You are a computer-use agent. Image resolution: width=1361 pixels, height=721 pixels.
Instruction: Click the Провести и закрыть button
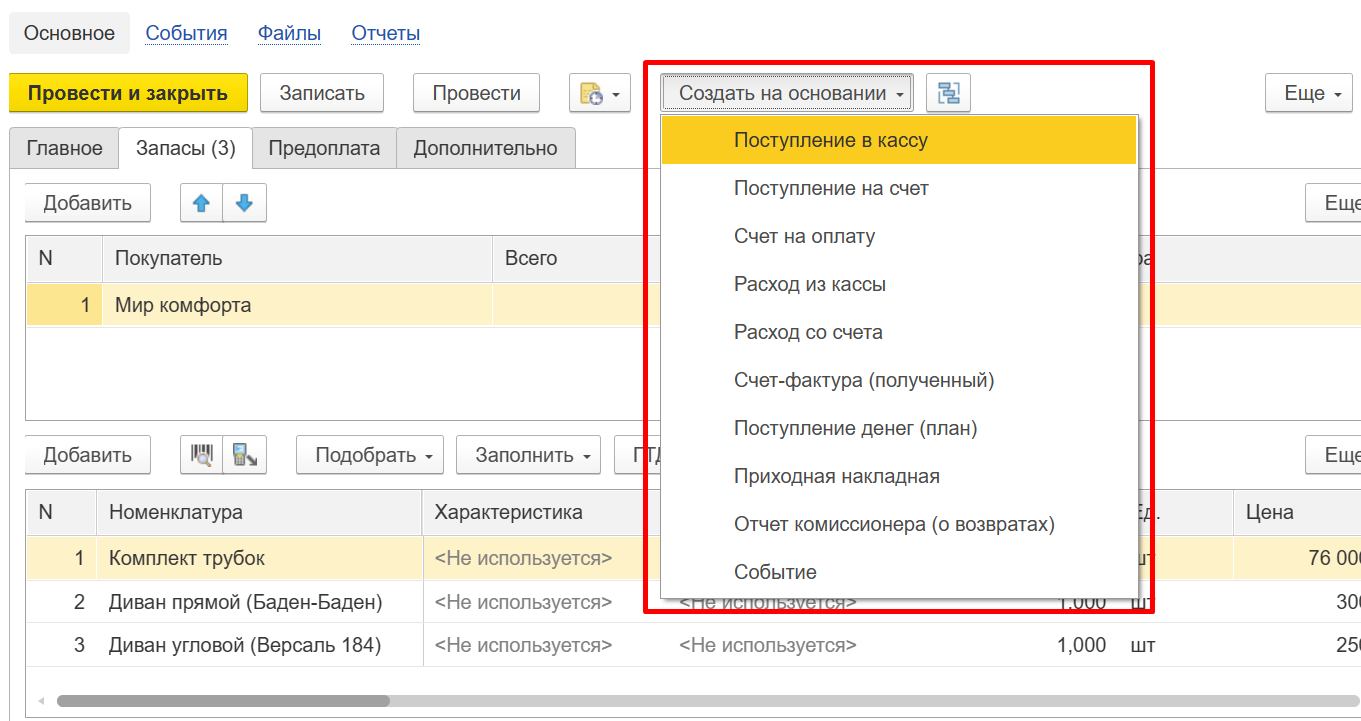coord(128,94)
